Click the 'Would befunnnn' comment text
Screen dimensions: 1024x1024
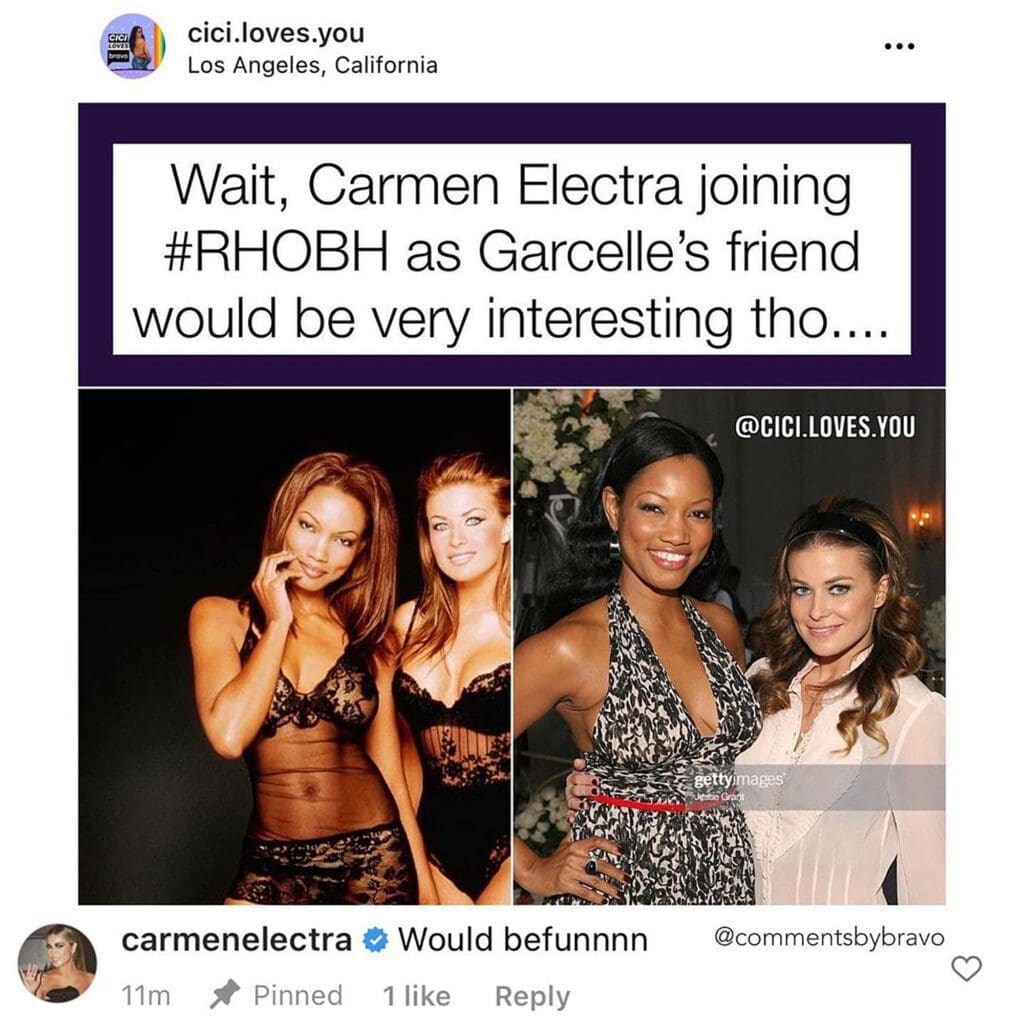pyautogui.click(x=523, y=940)
